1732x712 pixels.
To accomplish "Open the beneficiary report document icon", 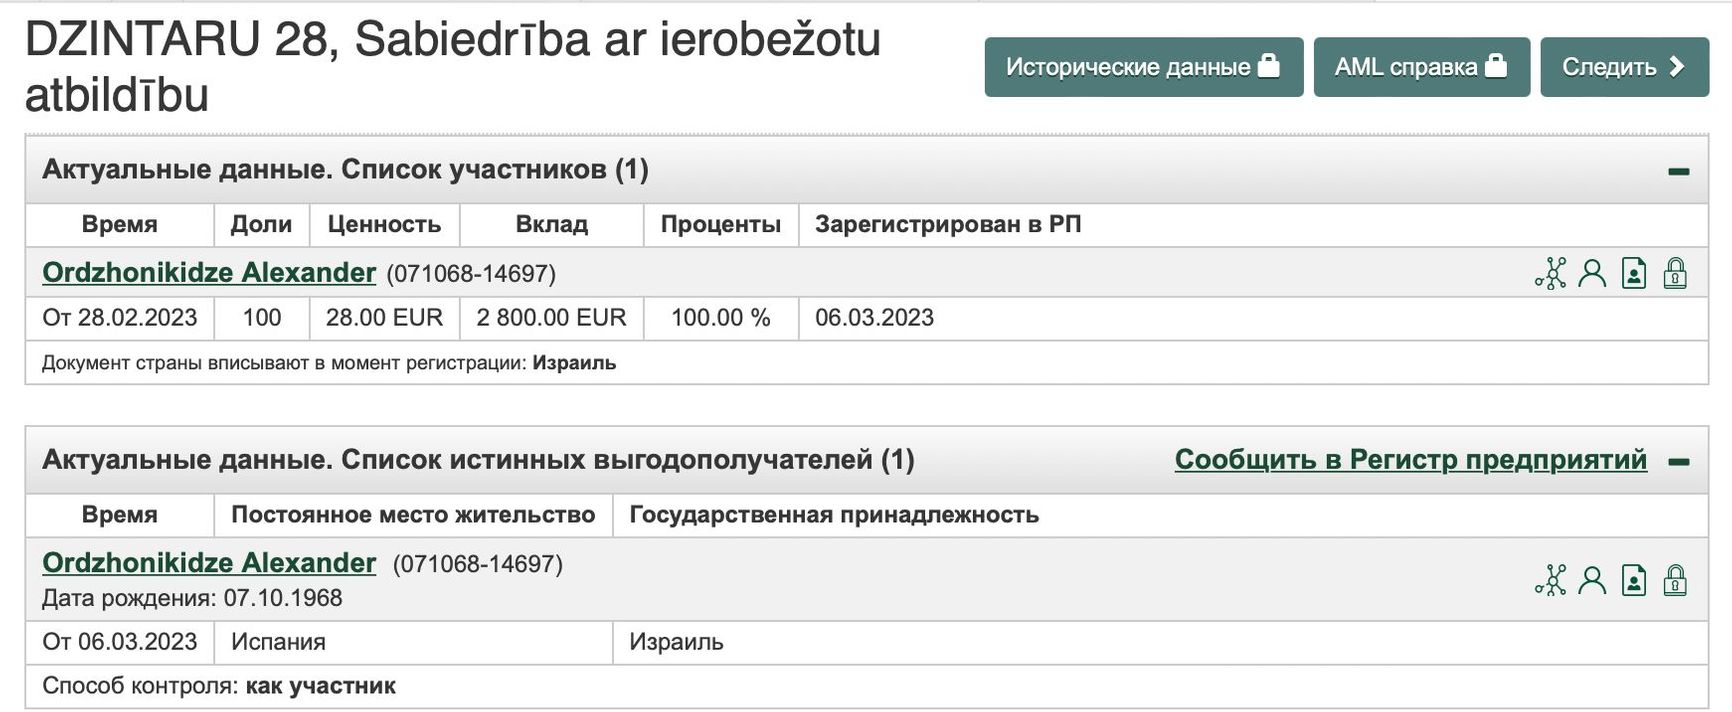I will [1634, 577].
